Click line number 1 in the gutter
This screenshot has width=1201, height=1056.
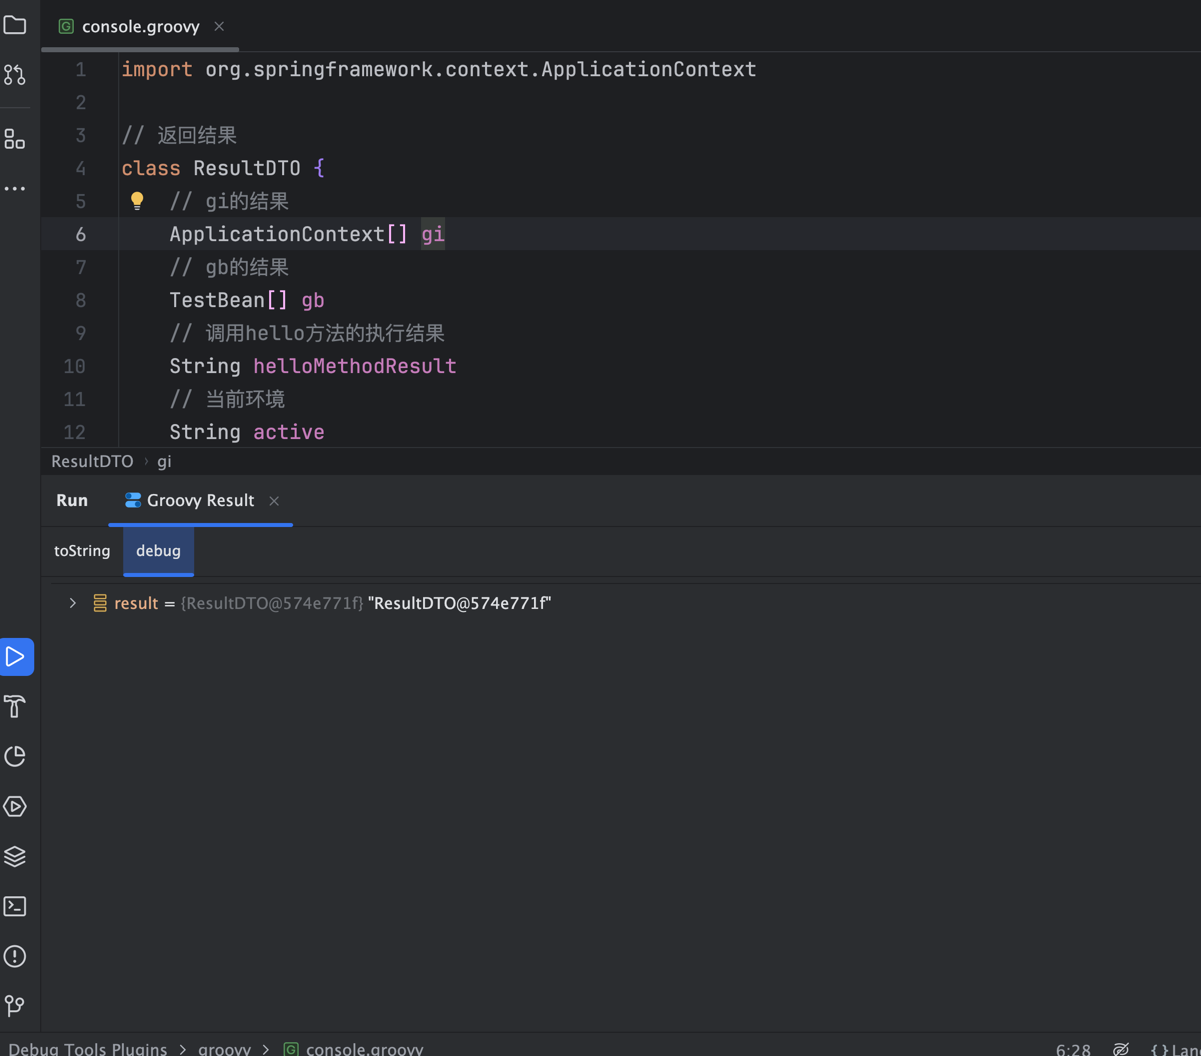pyautogui.click(x=80, y=69)
